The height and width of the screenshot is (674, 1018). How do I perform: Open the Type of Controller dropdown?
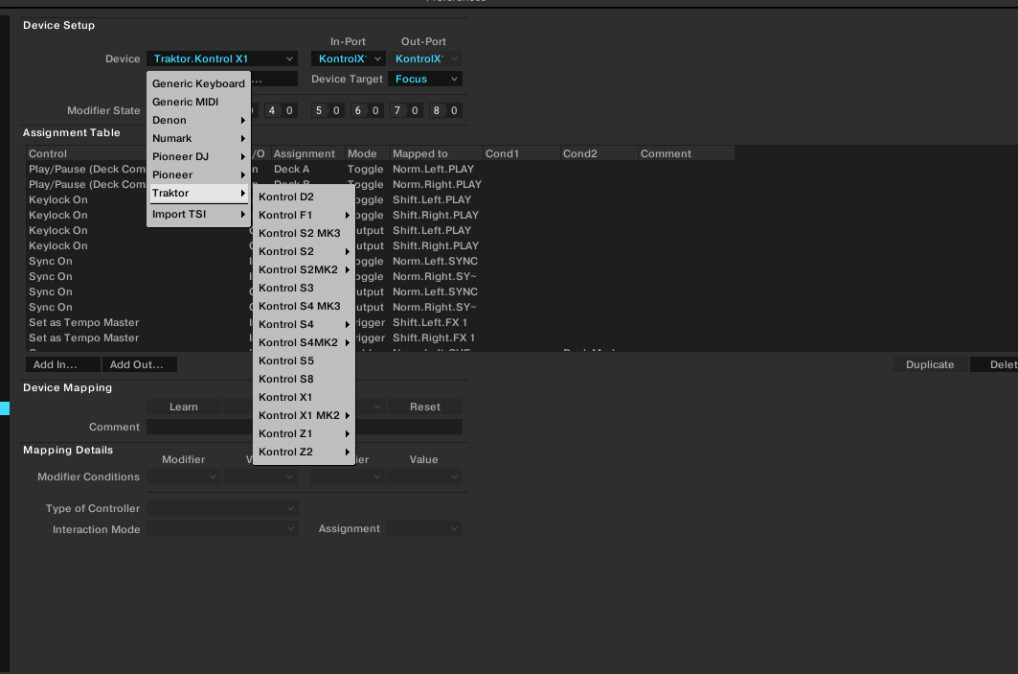222,508
